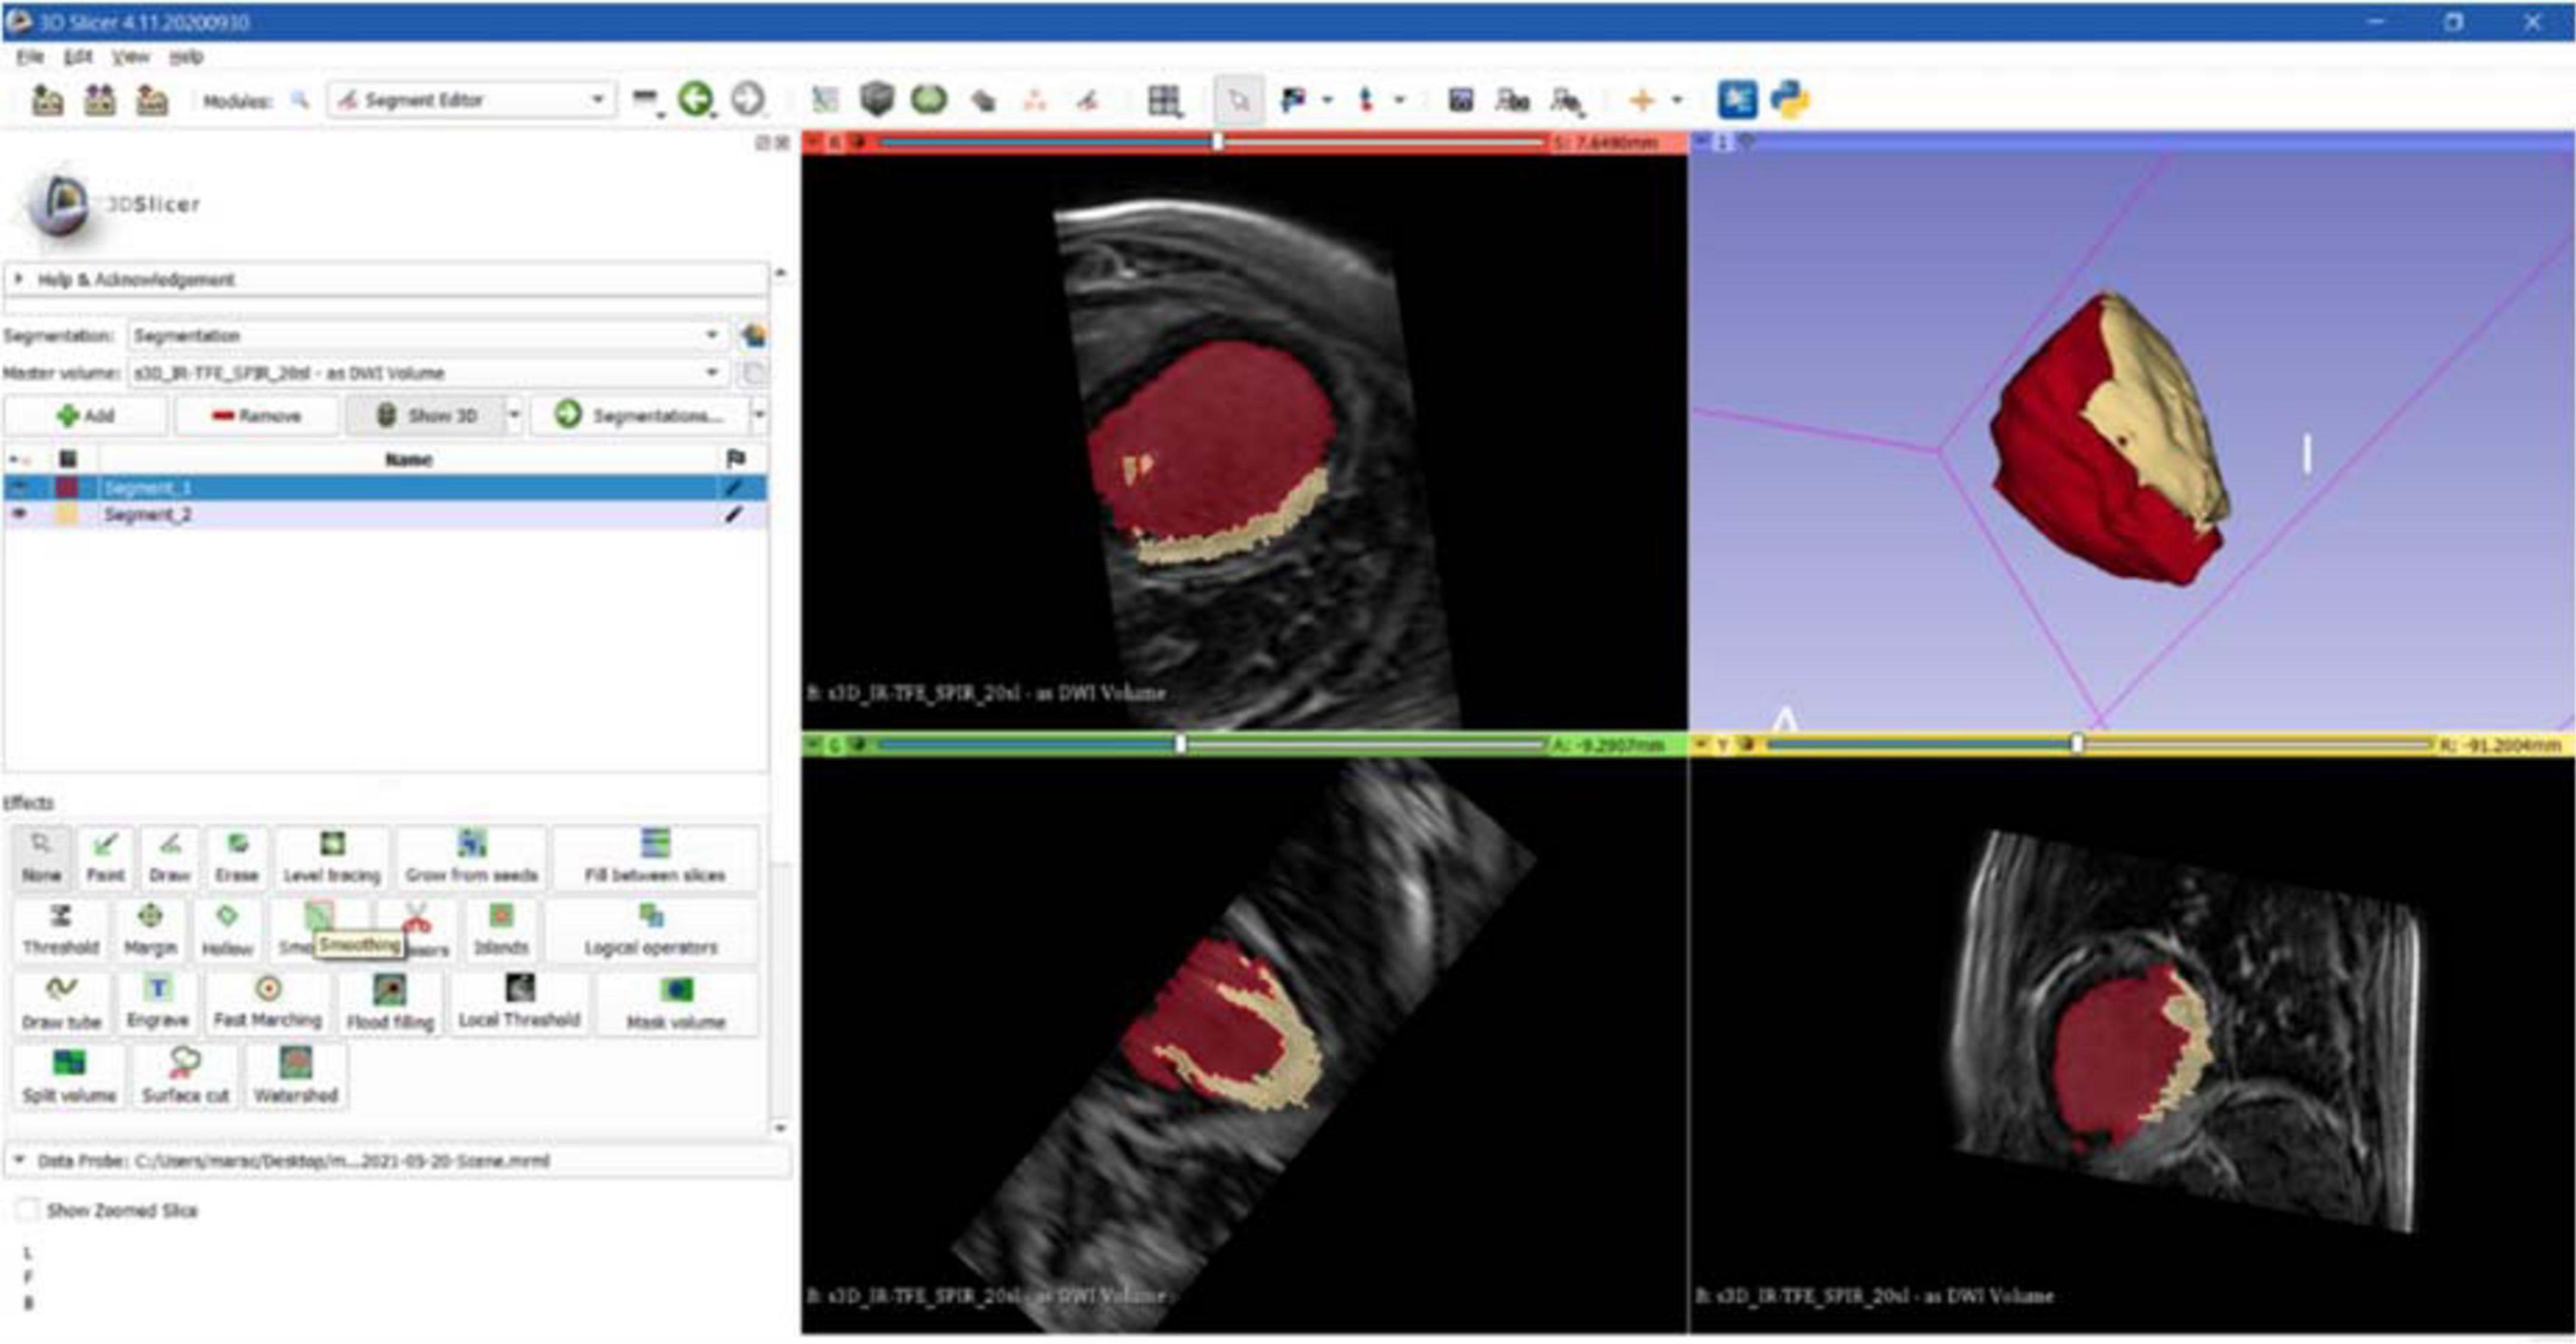The width and height of the screenshot is (2576, 1344).
Task: Click the Save Data toolbar icon
Action: (x=152, y=100)
